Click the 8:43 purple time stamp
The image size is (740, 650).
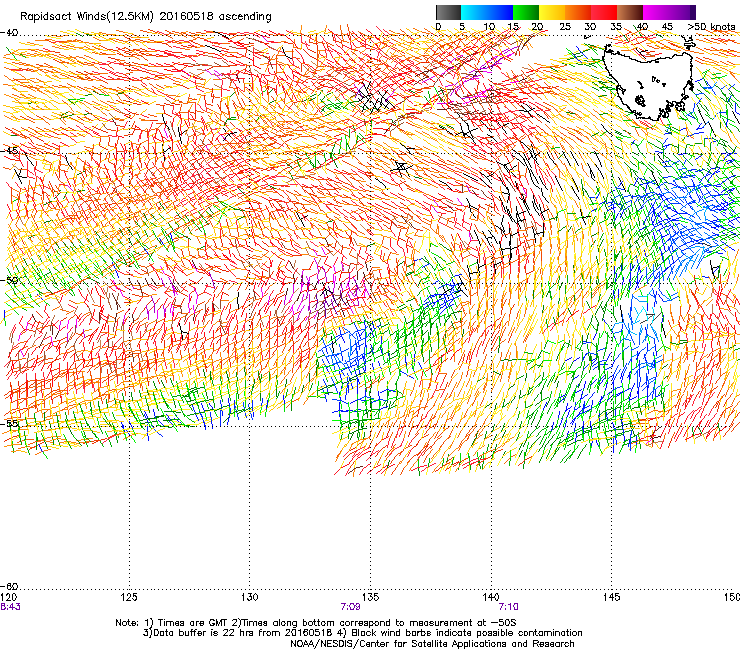[10, 607]
